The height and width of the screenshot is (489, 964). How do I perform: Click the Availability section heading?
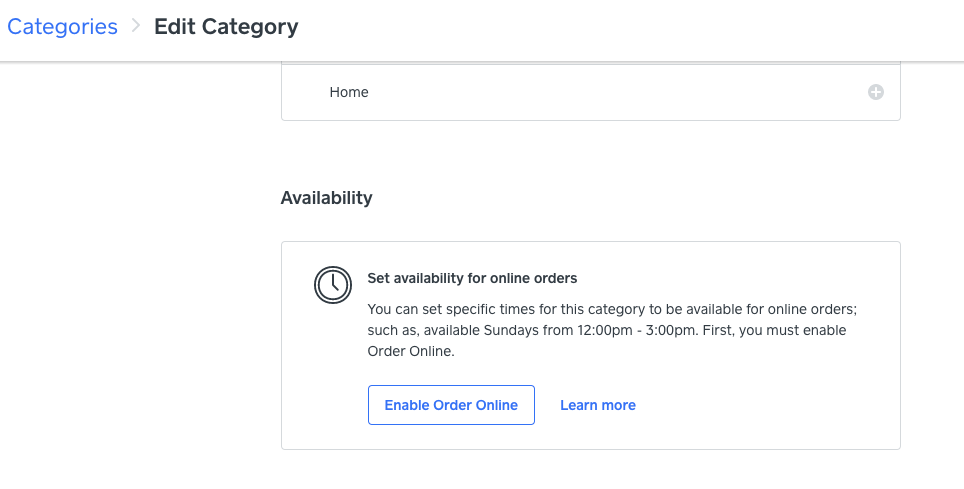[x=326, y=198]
